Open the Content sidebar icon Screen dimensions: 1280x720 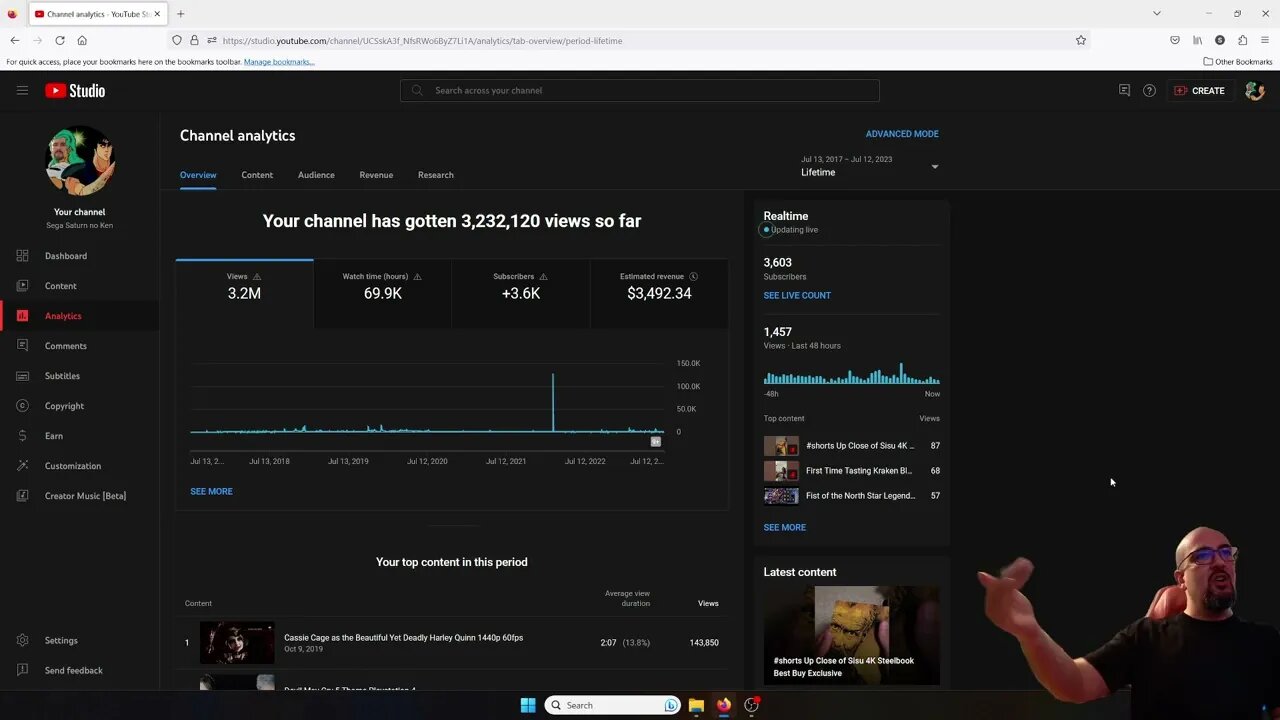22,286
